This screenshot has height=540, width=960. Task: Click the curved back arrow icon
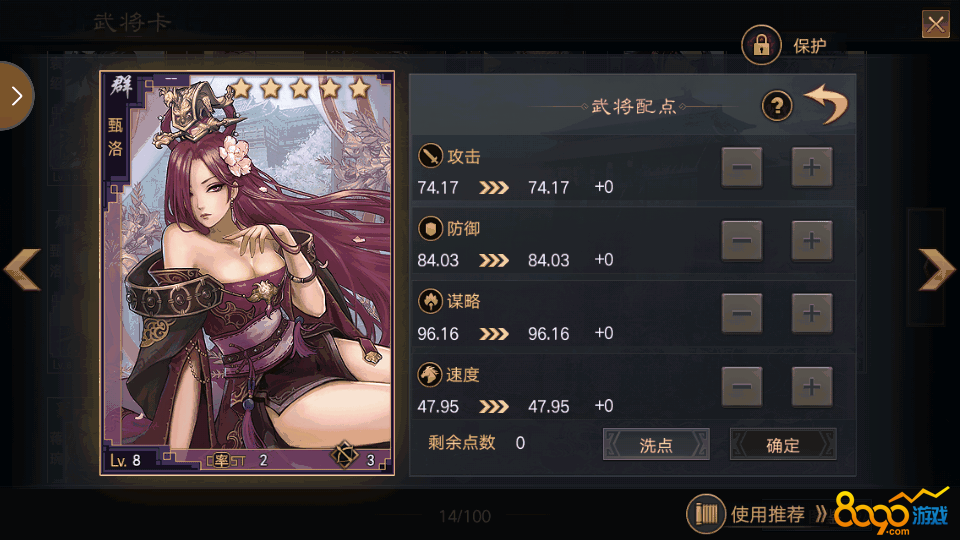coord(827,103)
